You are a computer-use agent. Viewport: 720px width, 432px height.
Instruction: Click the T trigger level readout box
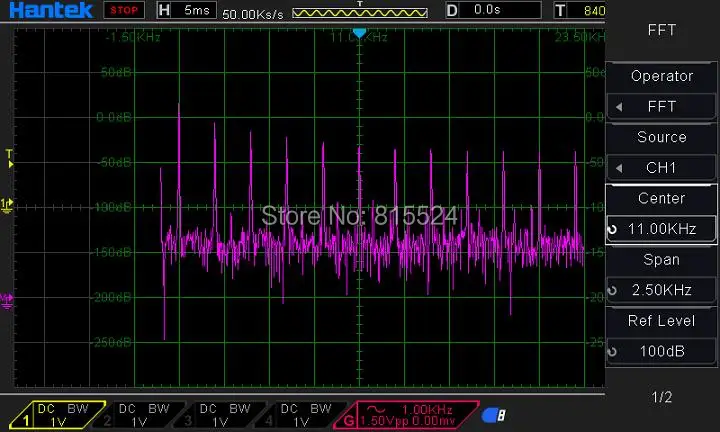(x=579, y=10)
